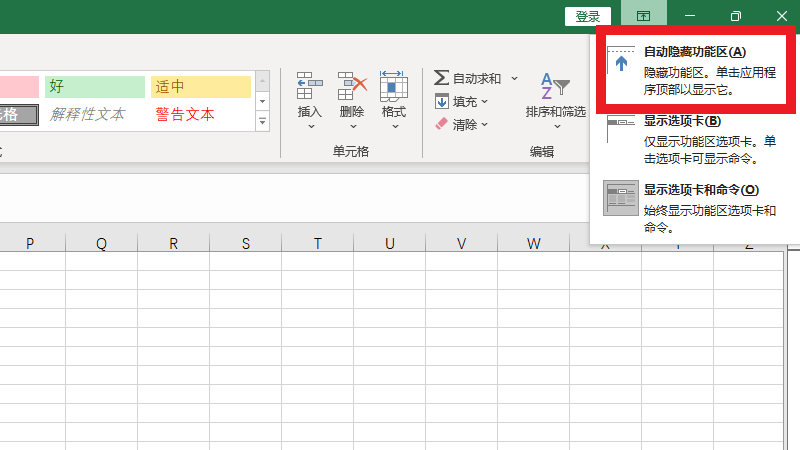Apply the 适中 cell style

201,87
